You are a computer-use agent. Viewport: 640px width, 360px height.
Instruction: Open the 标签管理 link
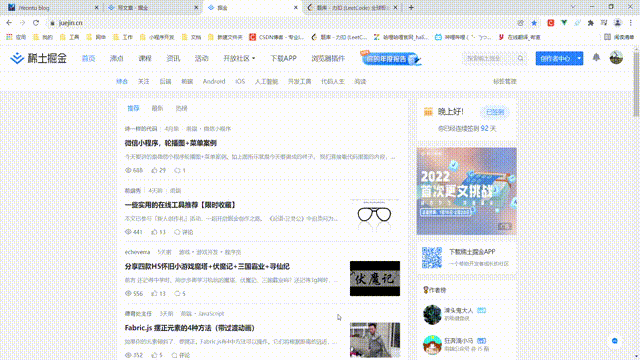click(x=505, y=82)
